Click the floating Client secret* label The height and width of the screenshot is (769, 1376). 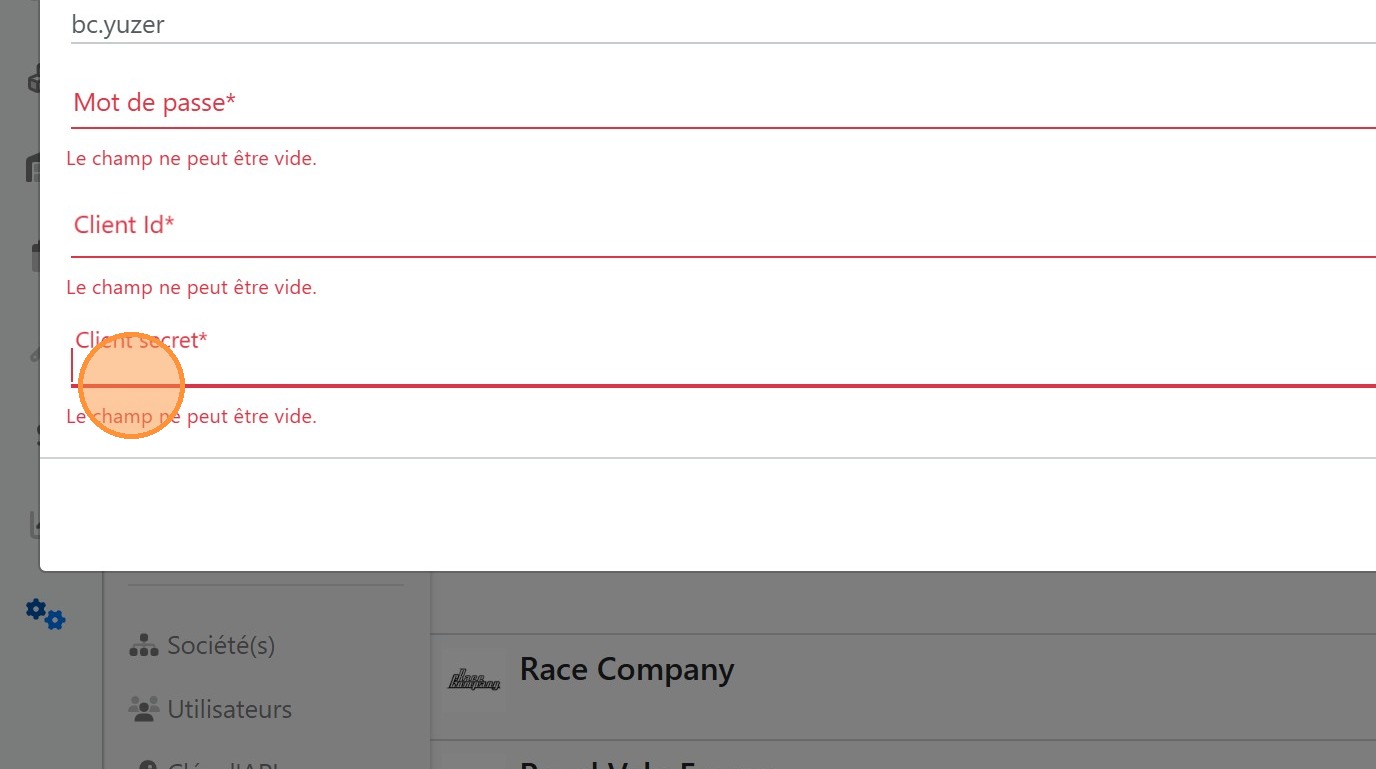(x=142, y=340)
